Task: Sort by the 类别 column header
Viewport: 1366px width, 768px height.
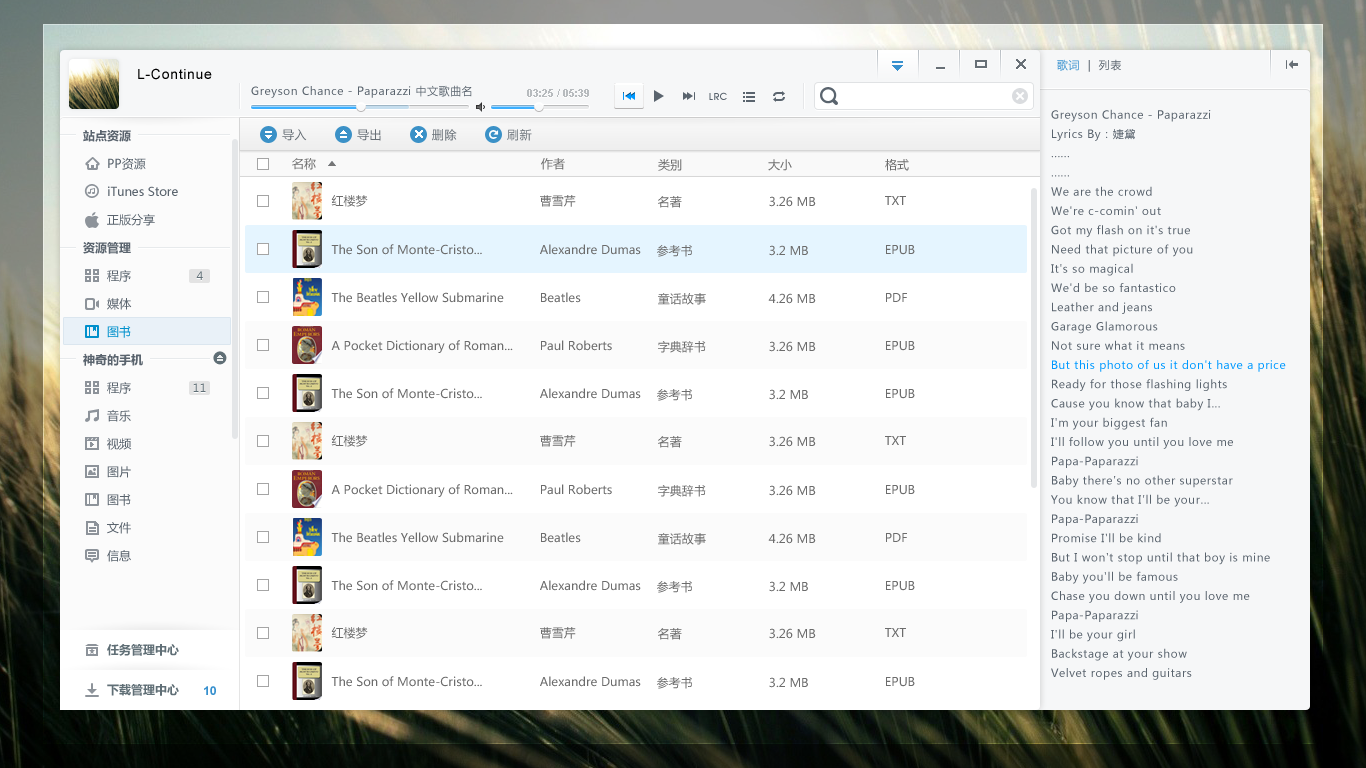Action: pyautogui.click(x=670, y=164)
